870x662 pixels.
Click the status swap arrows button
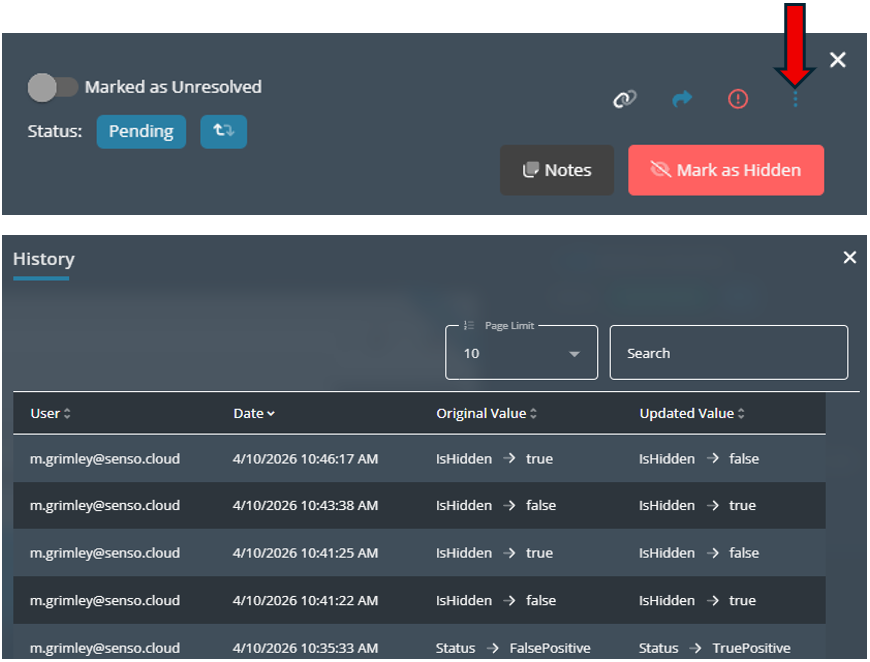click(224, 132)
